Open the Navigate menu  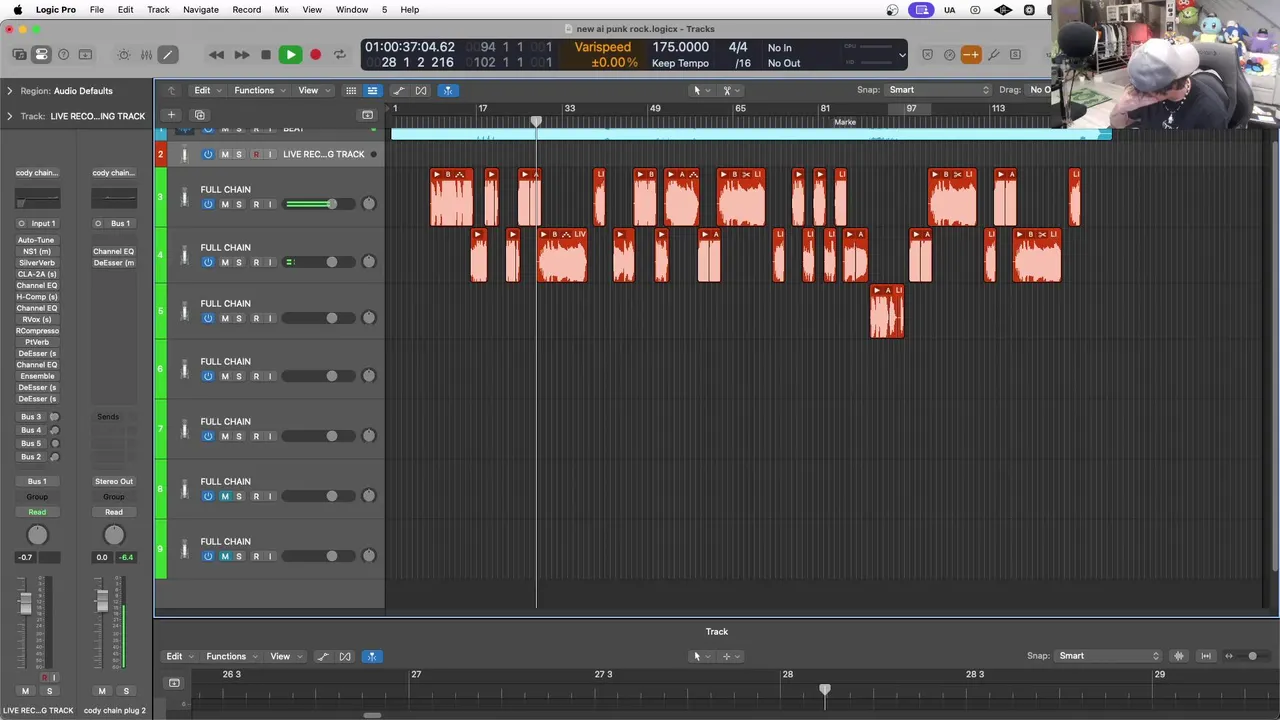click(x=201, y=10)
